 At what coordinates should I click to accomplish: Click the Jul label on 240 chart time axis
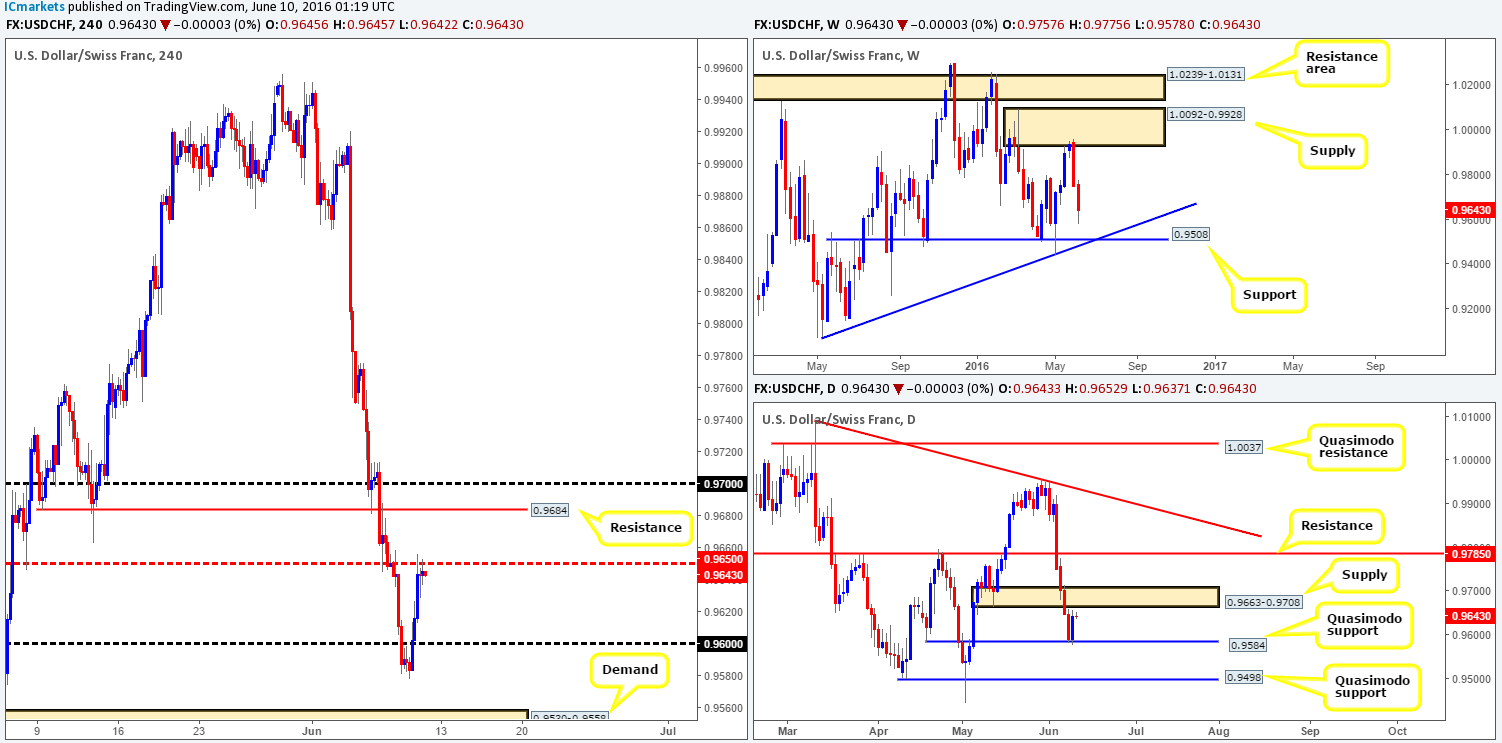point(669,732)
